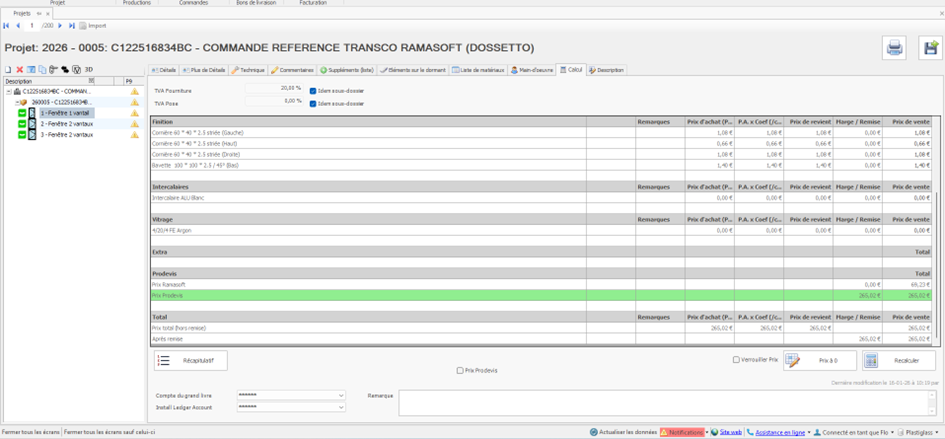The width and height of the screenshot is (945, 439).
Task: Click the Recalculer button
Action: pyautogui.click(x=898, y=360)
